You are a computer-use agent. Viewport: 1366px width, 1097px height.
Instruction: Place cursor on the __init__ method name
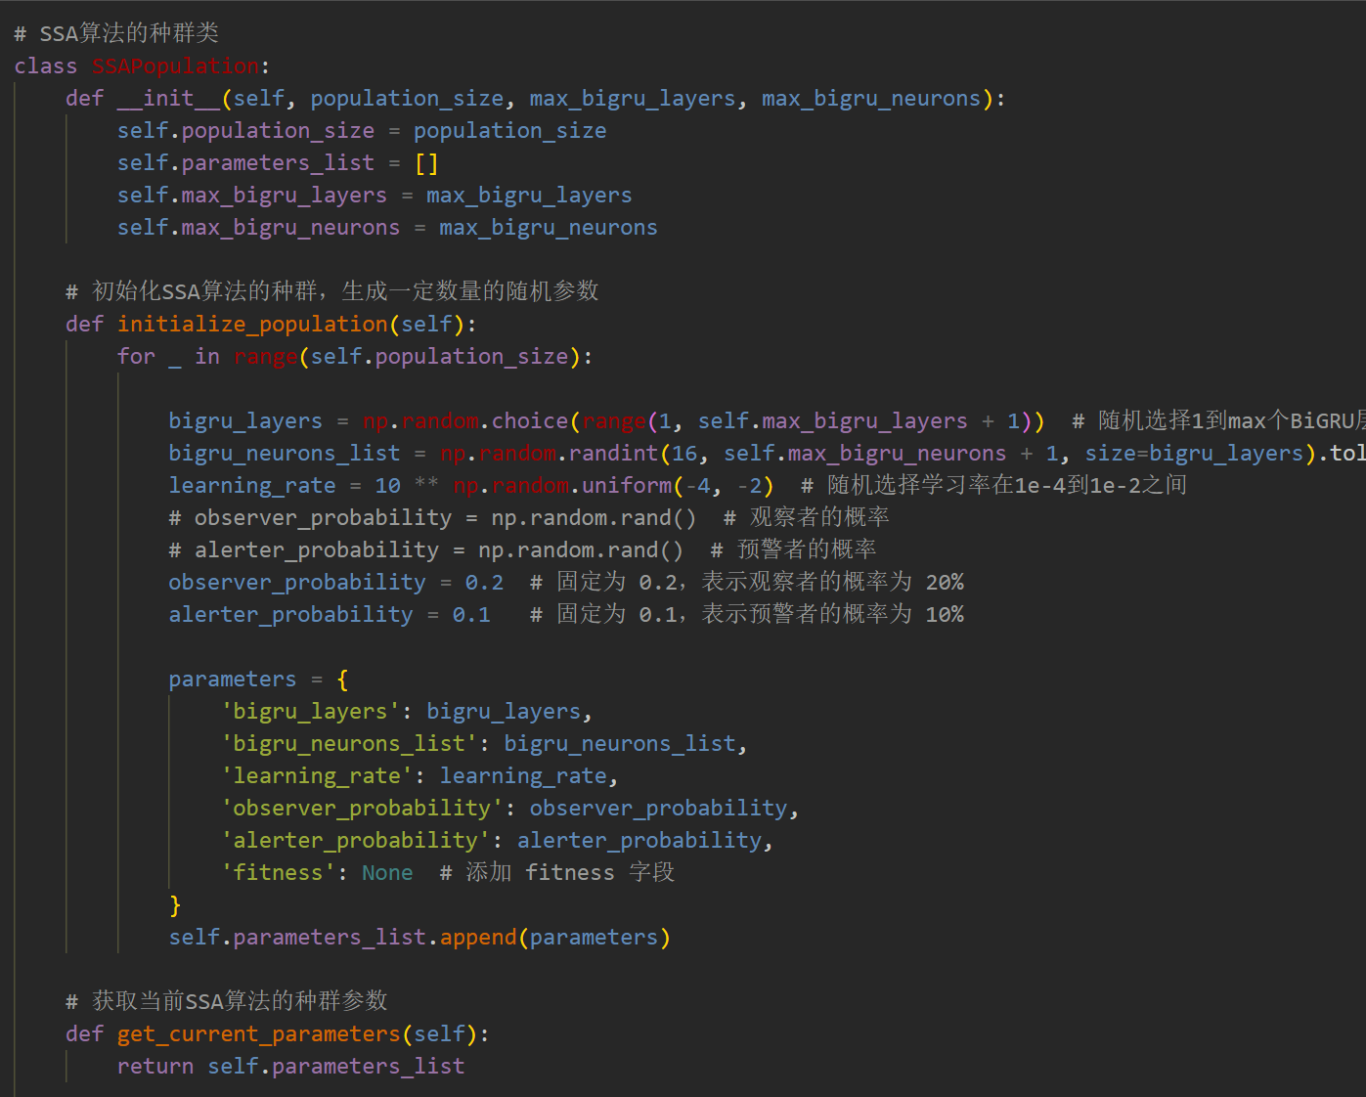tap(169, 98)
